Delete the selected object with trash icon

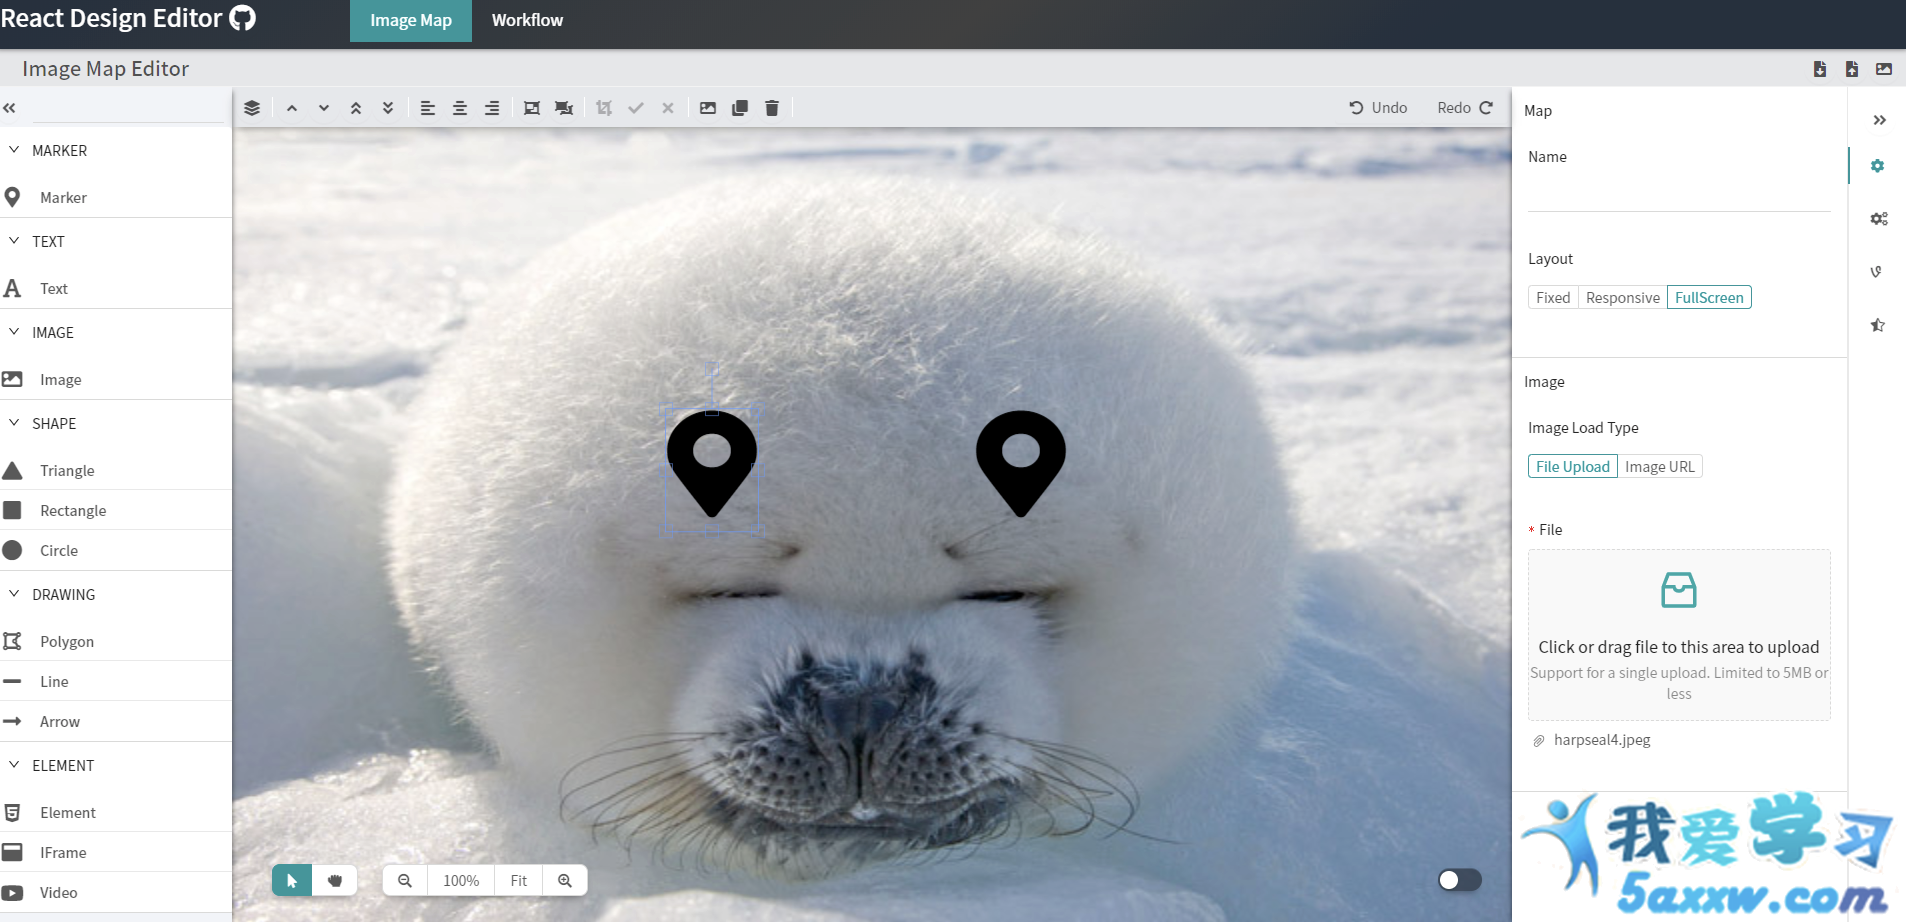tap(772, 108)
